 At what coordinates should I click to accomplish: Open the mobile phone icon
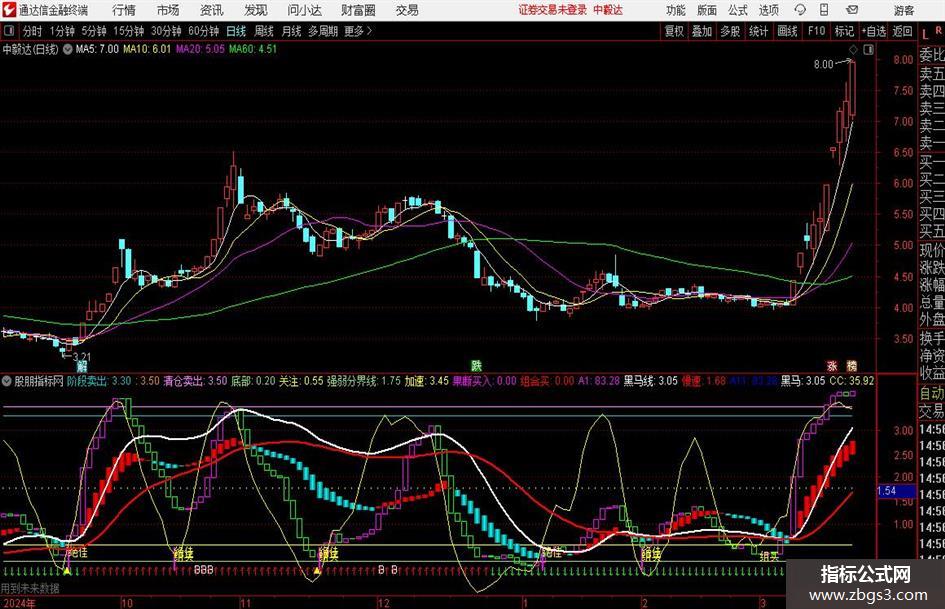point(824,10)
